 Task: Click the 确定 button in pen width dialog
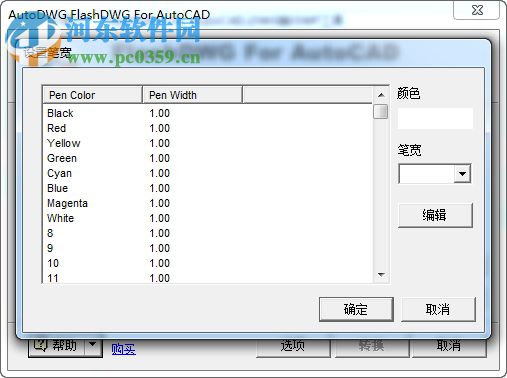(356, 309)
